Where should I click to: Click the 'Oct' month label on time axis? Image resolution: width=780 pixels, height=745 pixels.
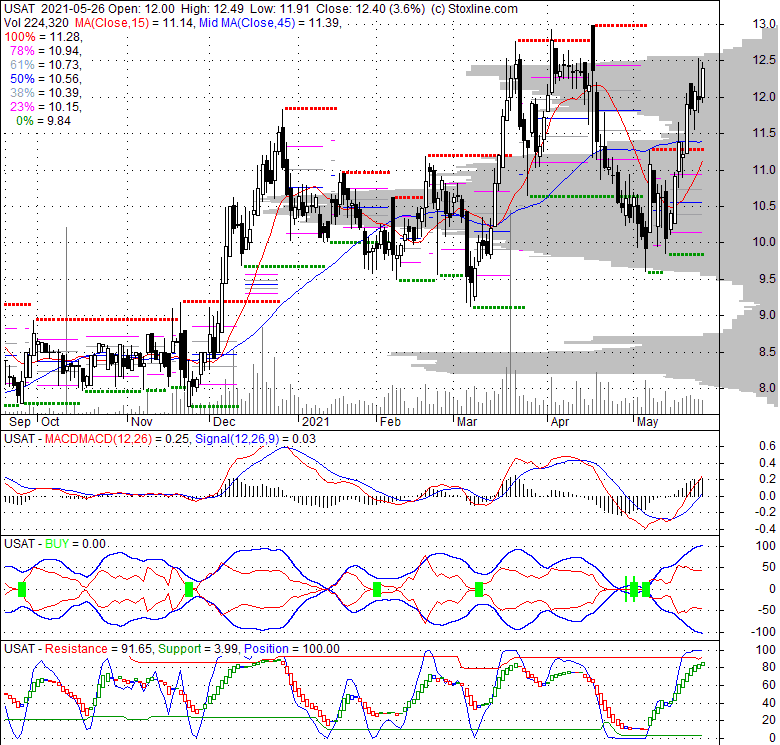click(50, 422)
